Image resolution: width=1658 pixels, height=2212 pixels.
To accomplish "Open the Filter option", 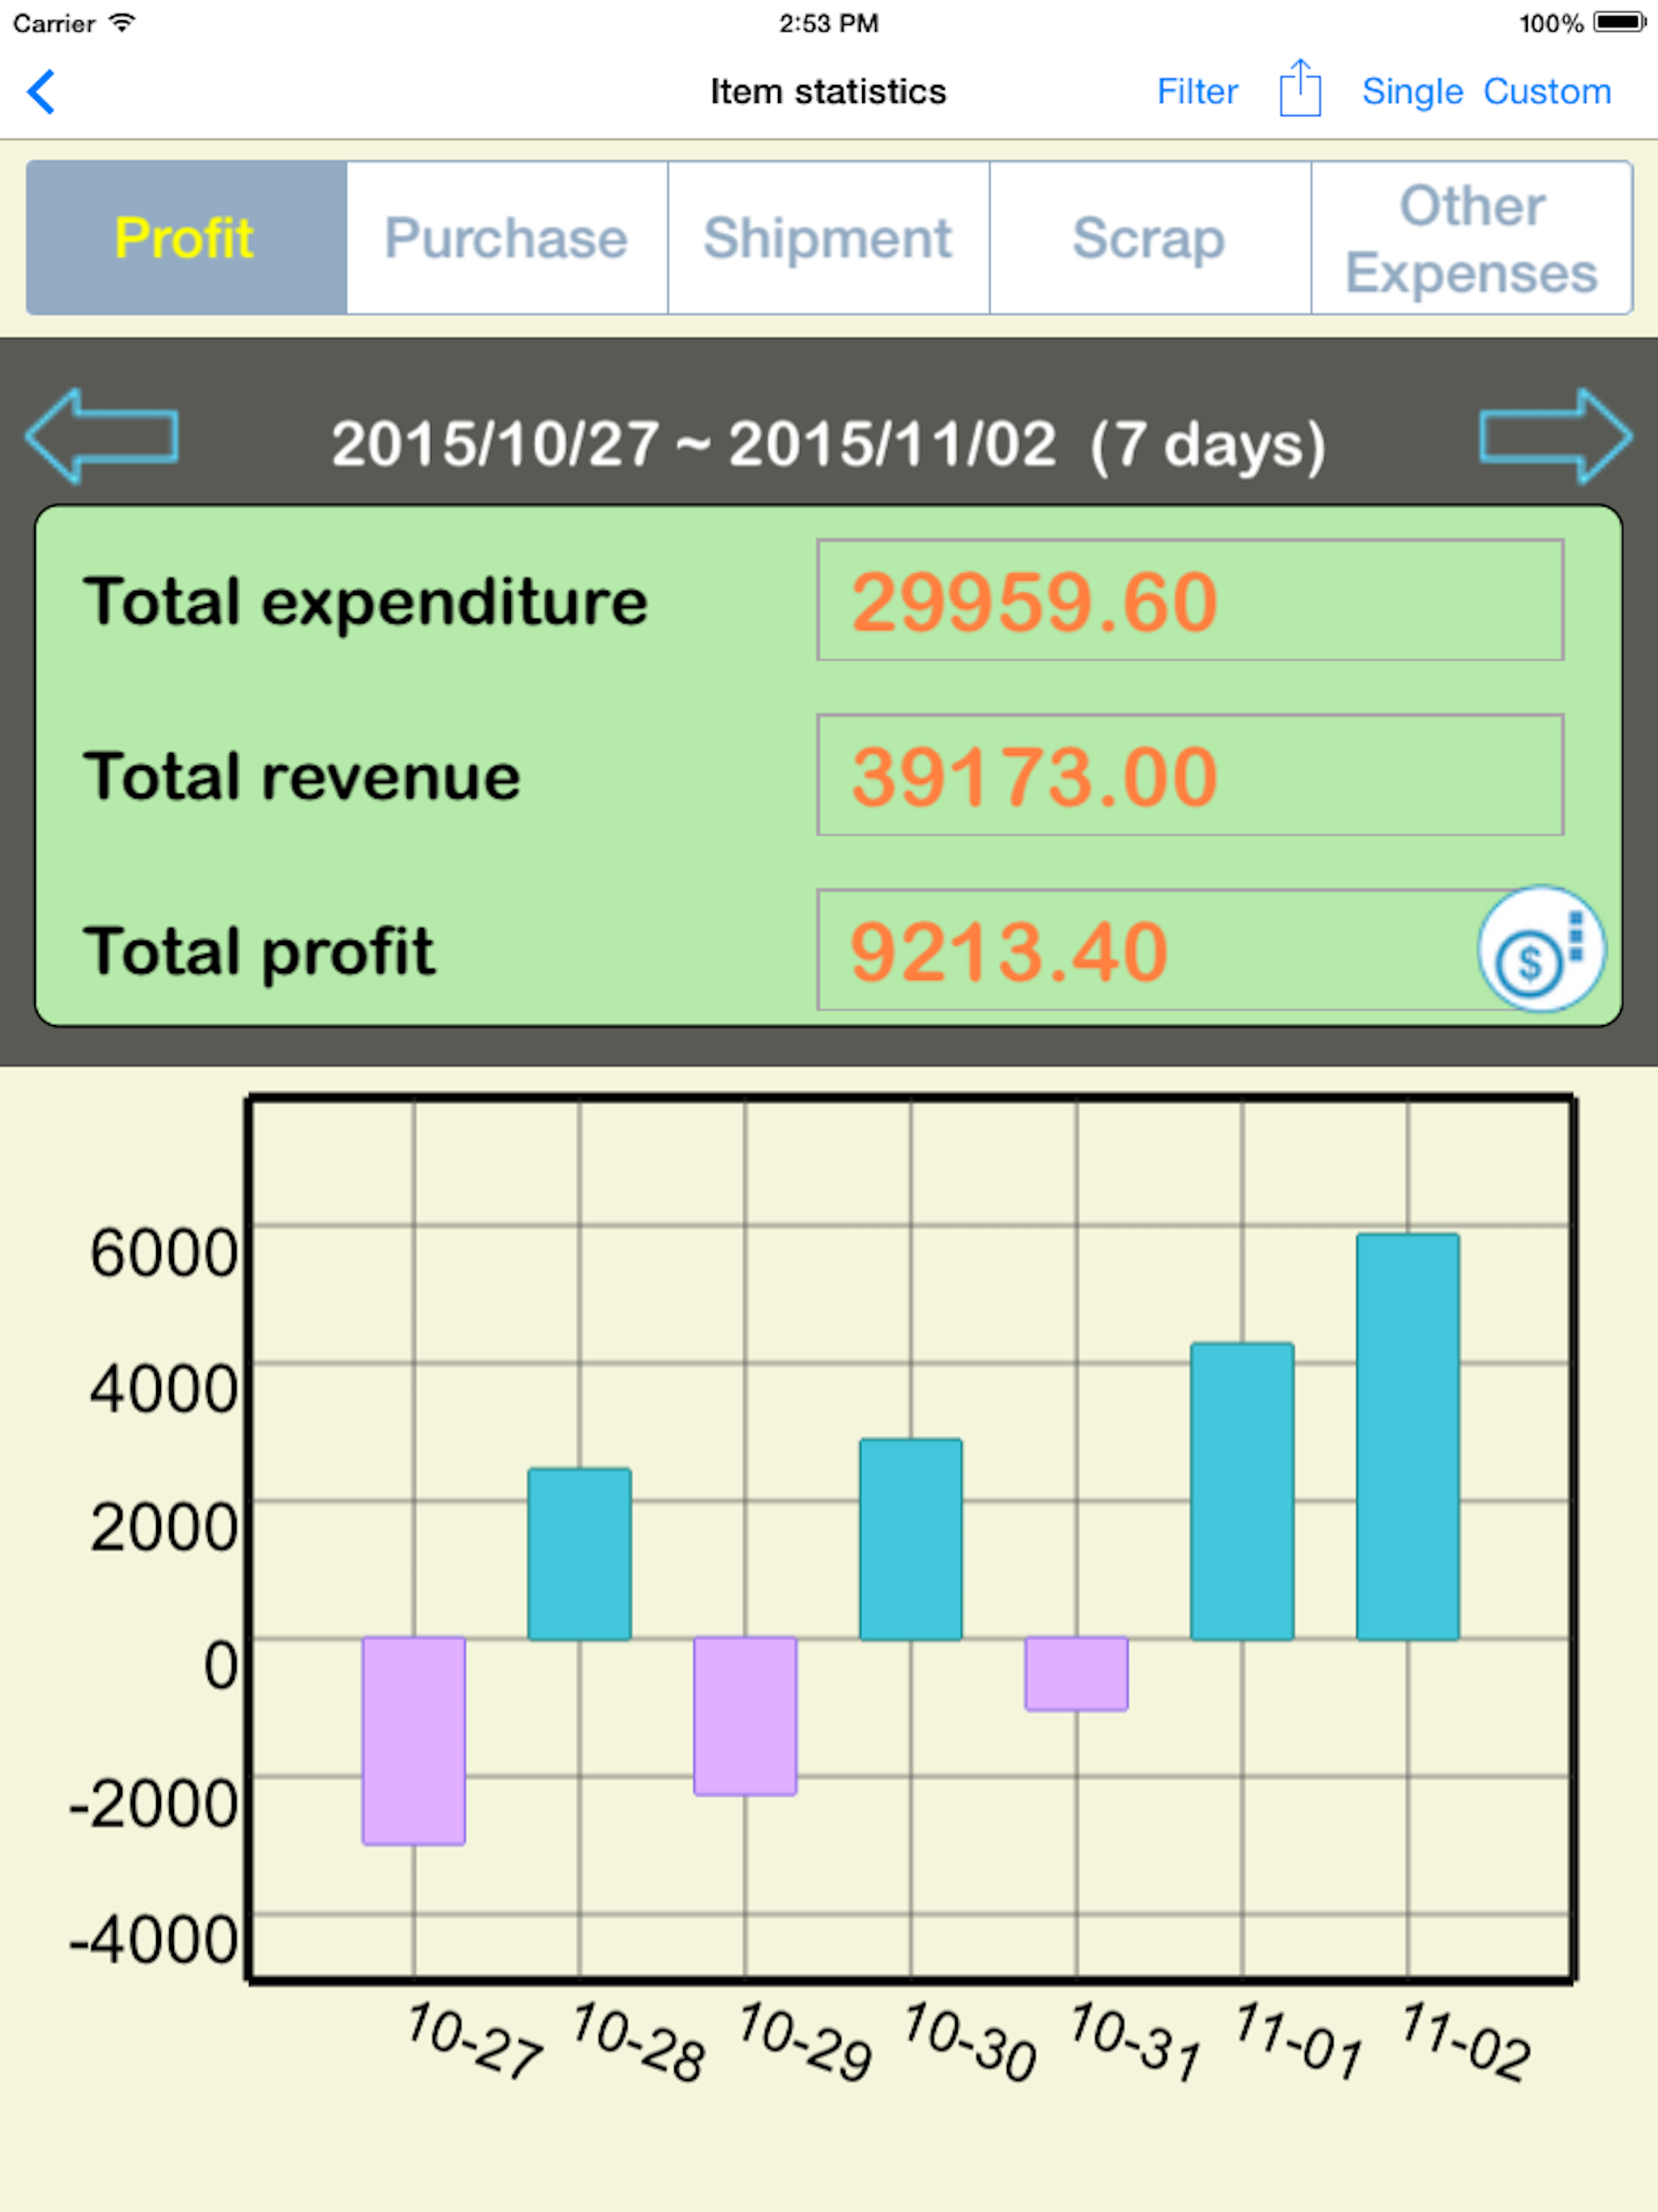I will pyautogui.click(x=1197, y=92).
